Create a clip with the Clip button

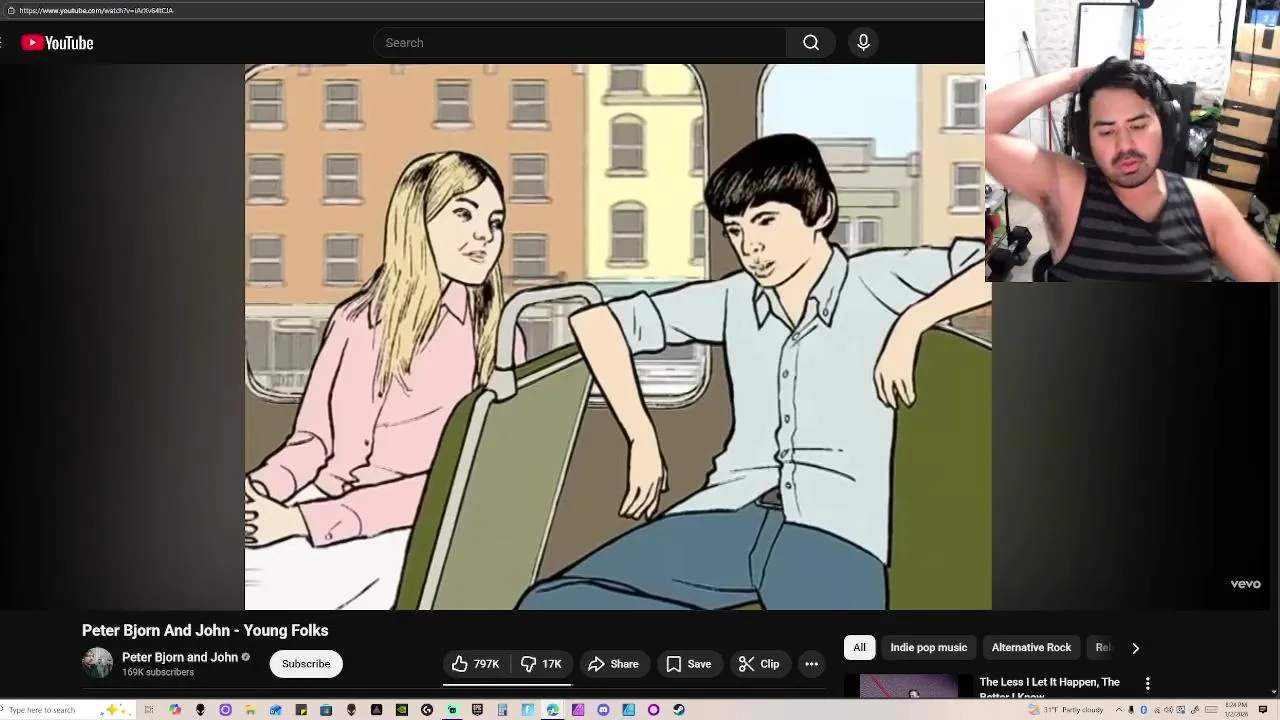tap(758, 664)
